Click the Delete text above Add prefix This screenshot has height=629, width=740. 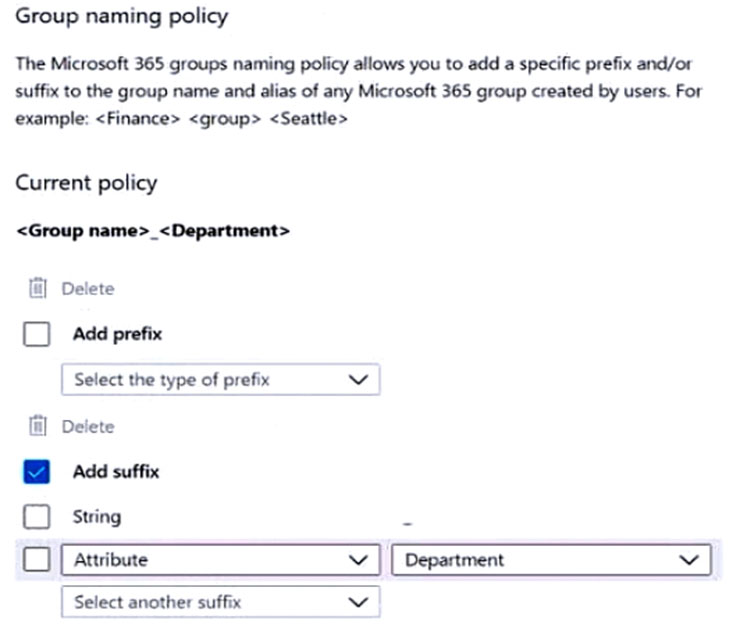click(88, 289)
